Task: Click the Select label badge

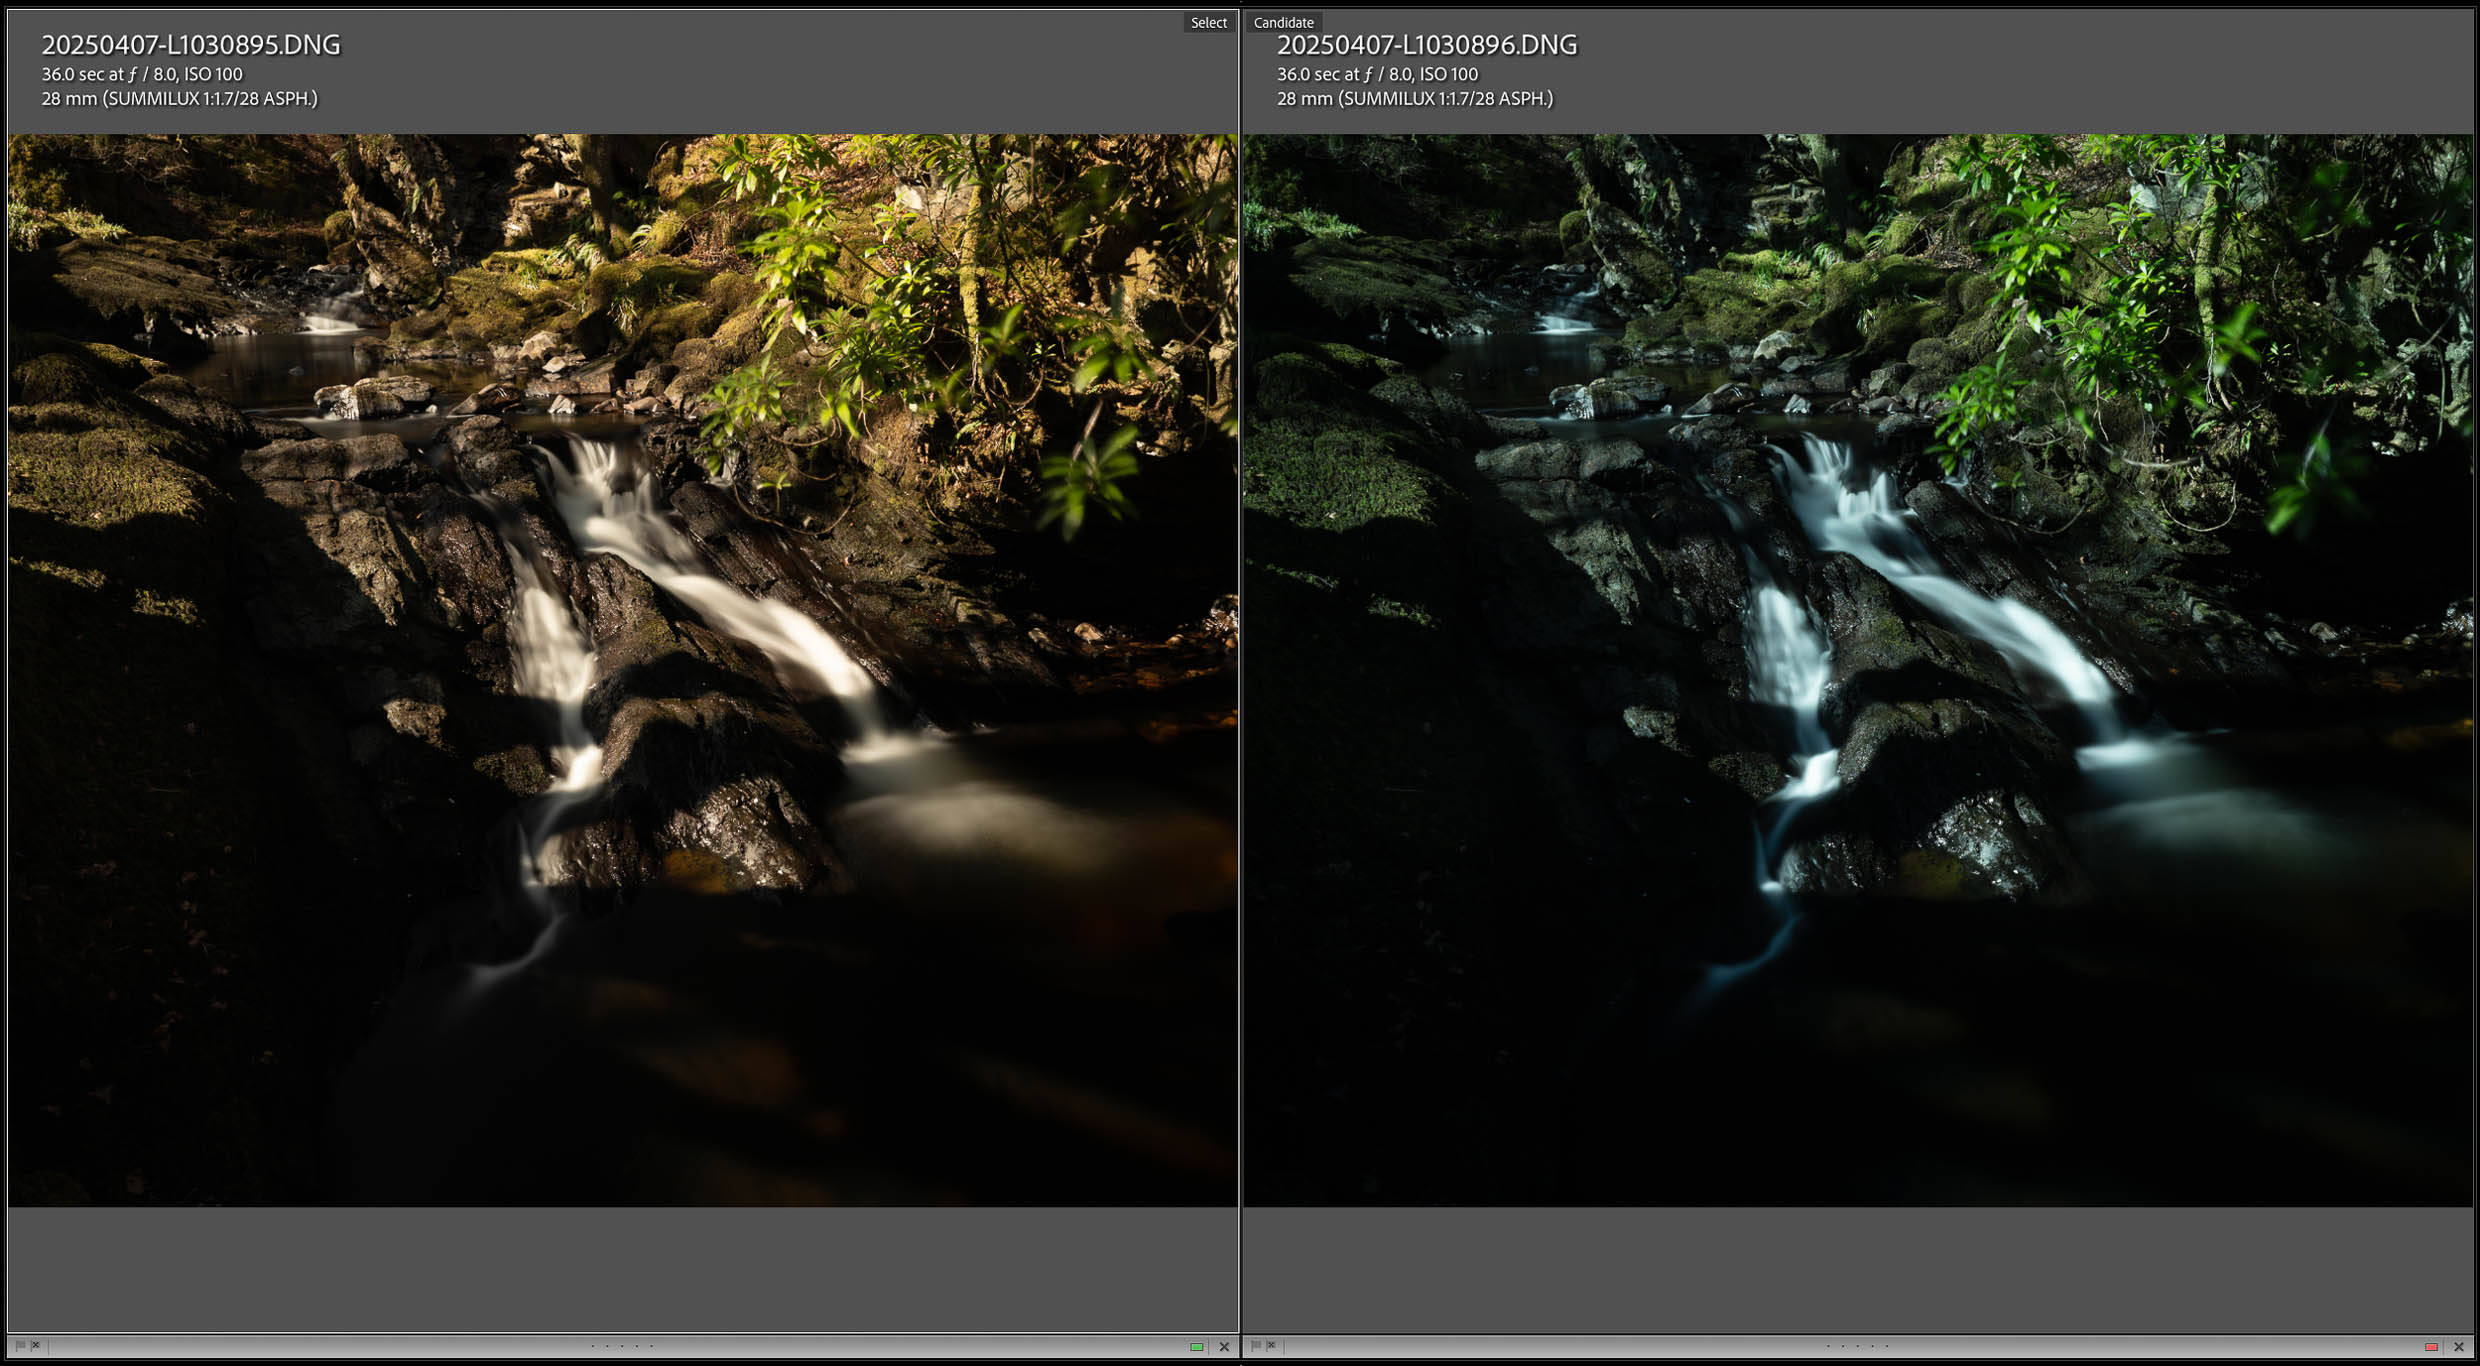Action: coord(1209,23)
